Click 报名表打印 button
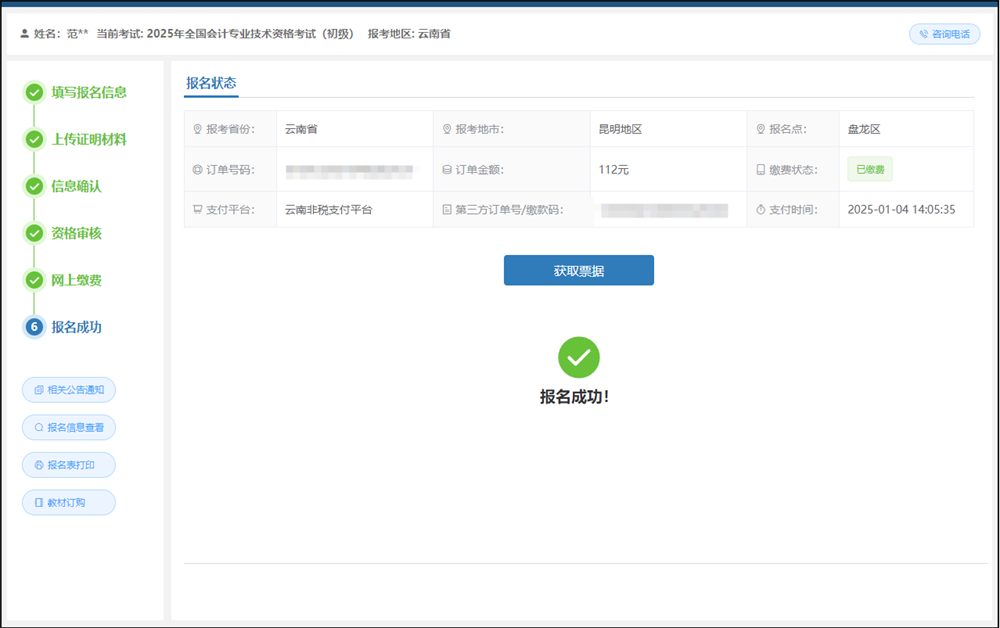The image size is (1000, 628). [x=69, y=465]
